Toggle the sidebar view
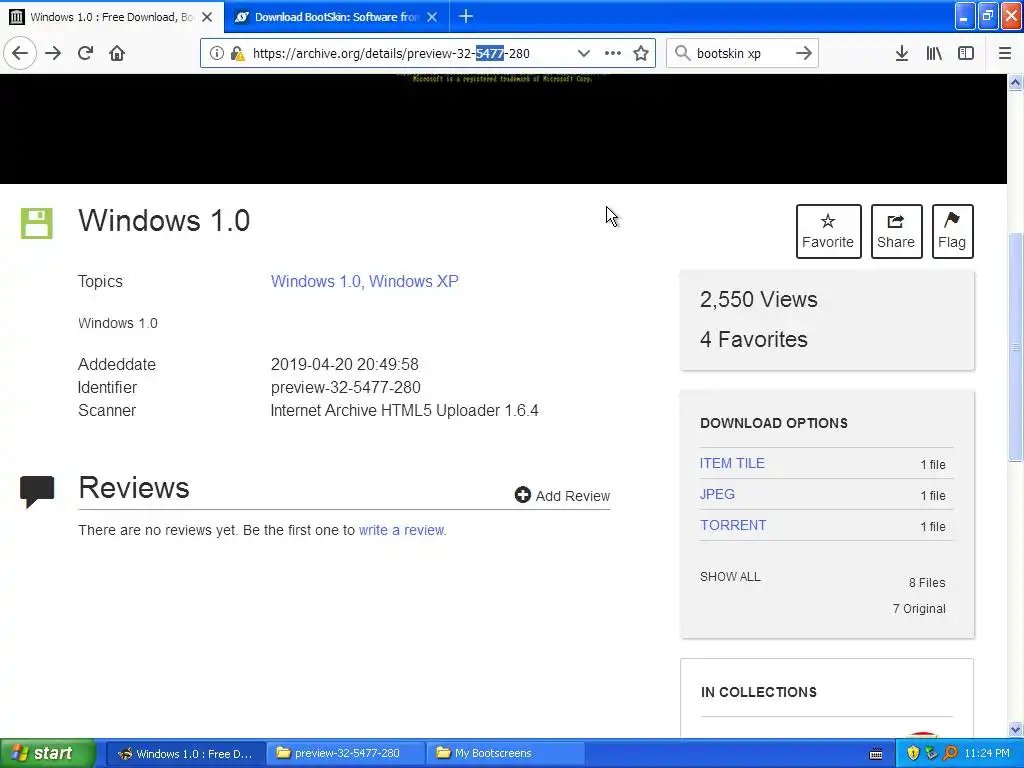 click(x=966, y=53)
